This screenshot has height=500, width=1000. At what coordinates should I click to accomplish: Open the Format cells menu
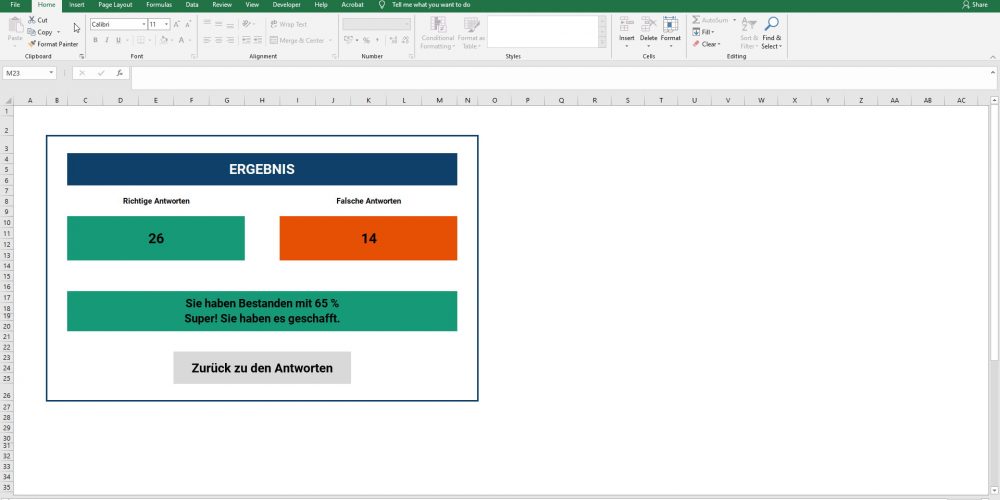coord(670,32)
